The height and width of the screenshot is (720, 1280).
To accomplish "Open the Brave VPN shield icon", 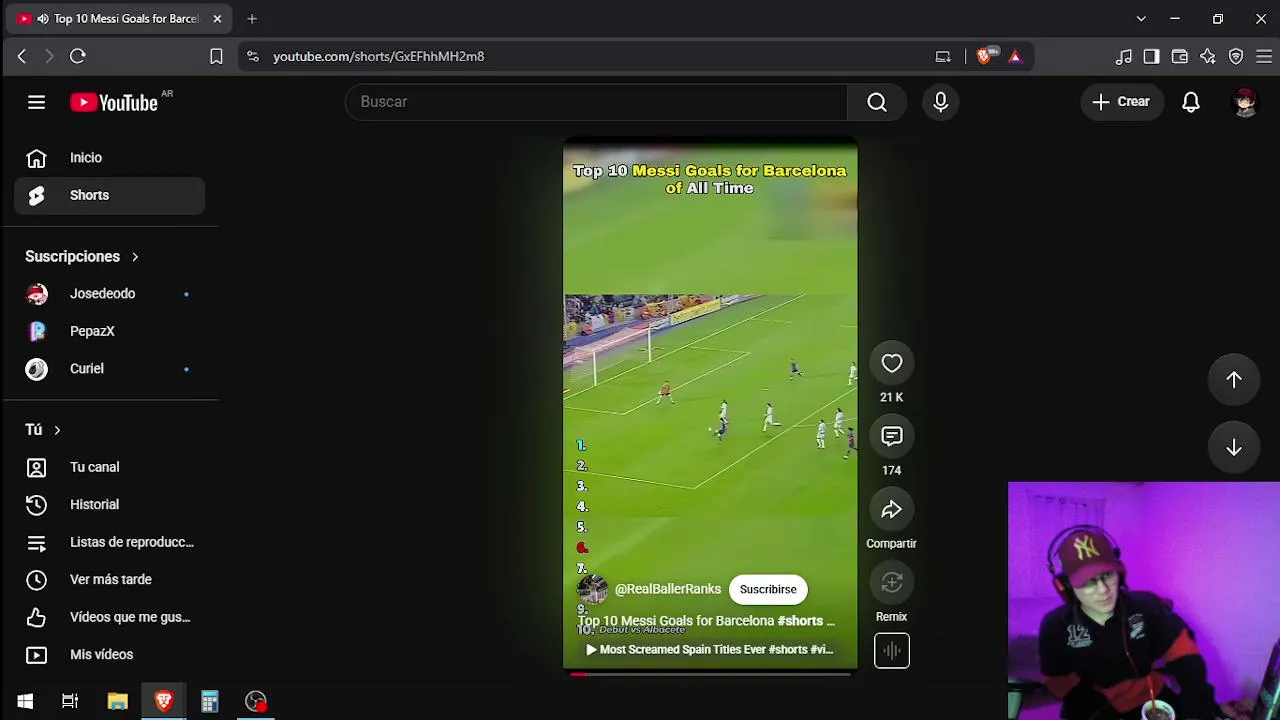I will 1236,56.
